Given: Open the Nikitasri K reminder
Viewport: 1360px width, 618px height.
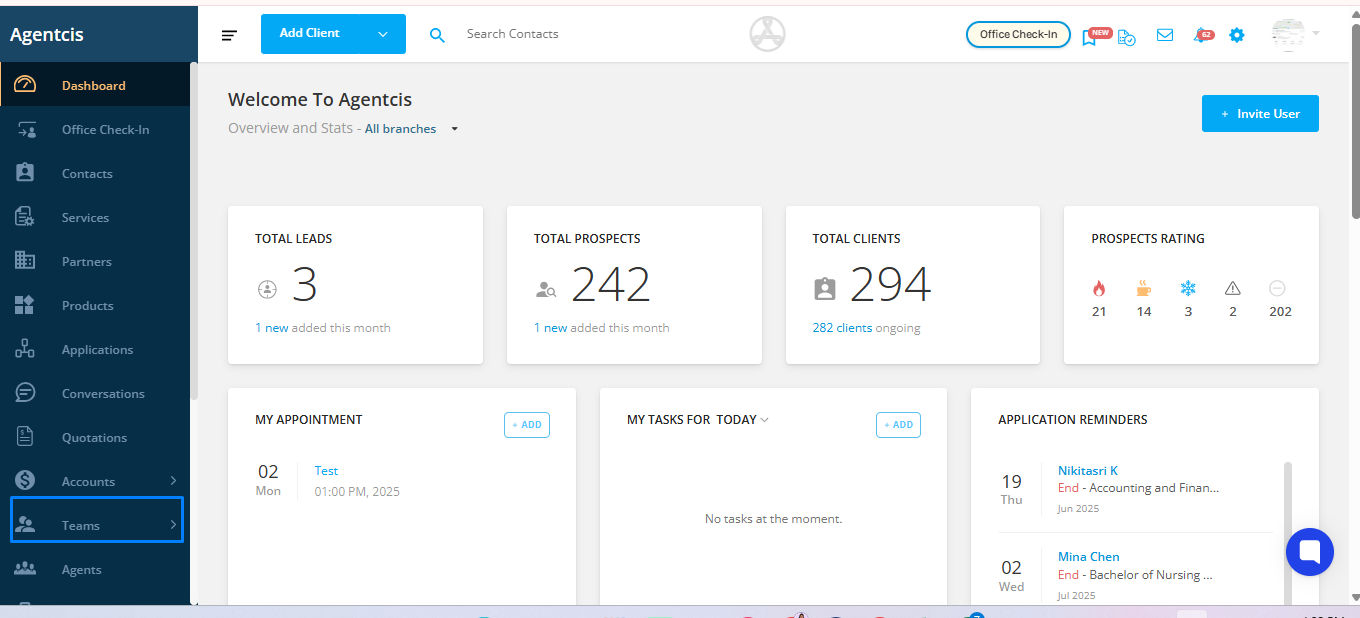Looking at the screenshot, I should click(x=1088, y=471).
